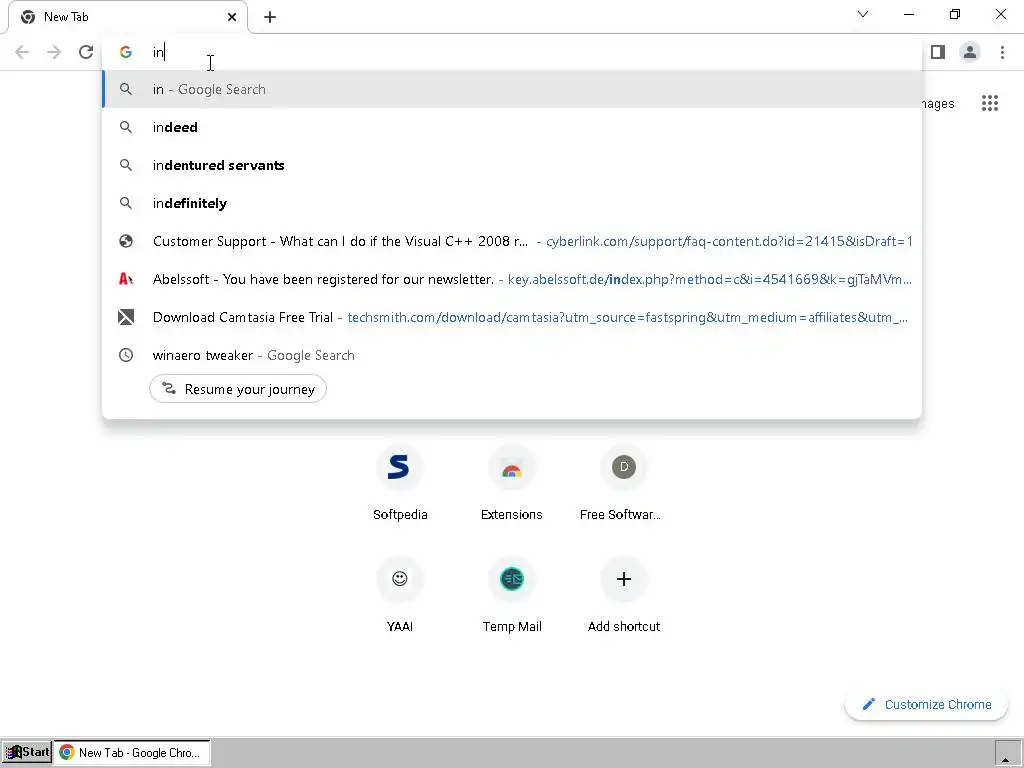Screen dimensions: 1024x768
Task: Click the cyberlink.com URL text
Action: (729, 241)
